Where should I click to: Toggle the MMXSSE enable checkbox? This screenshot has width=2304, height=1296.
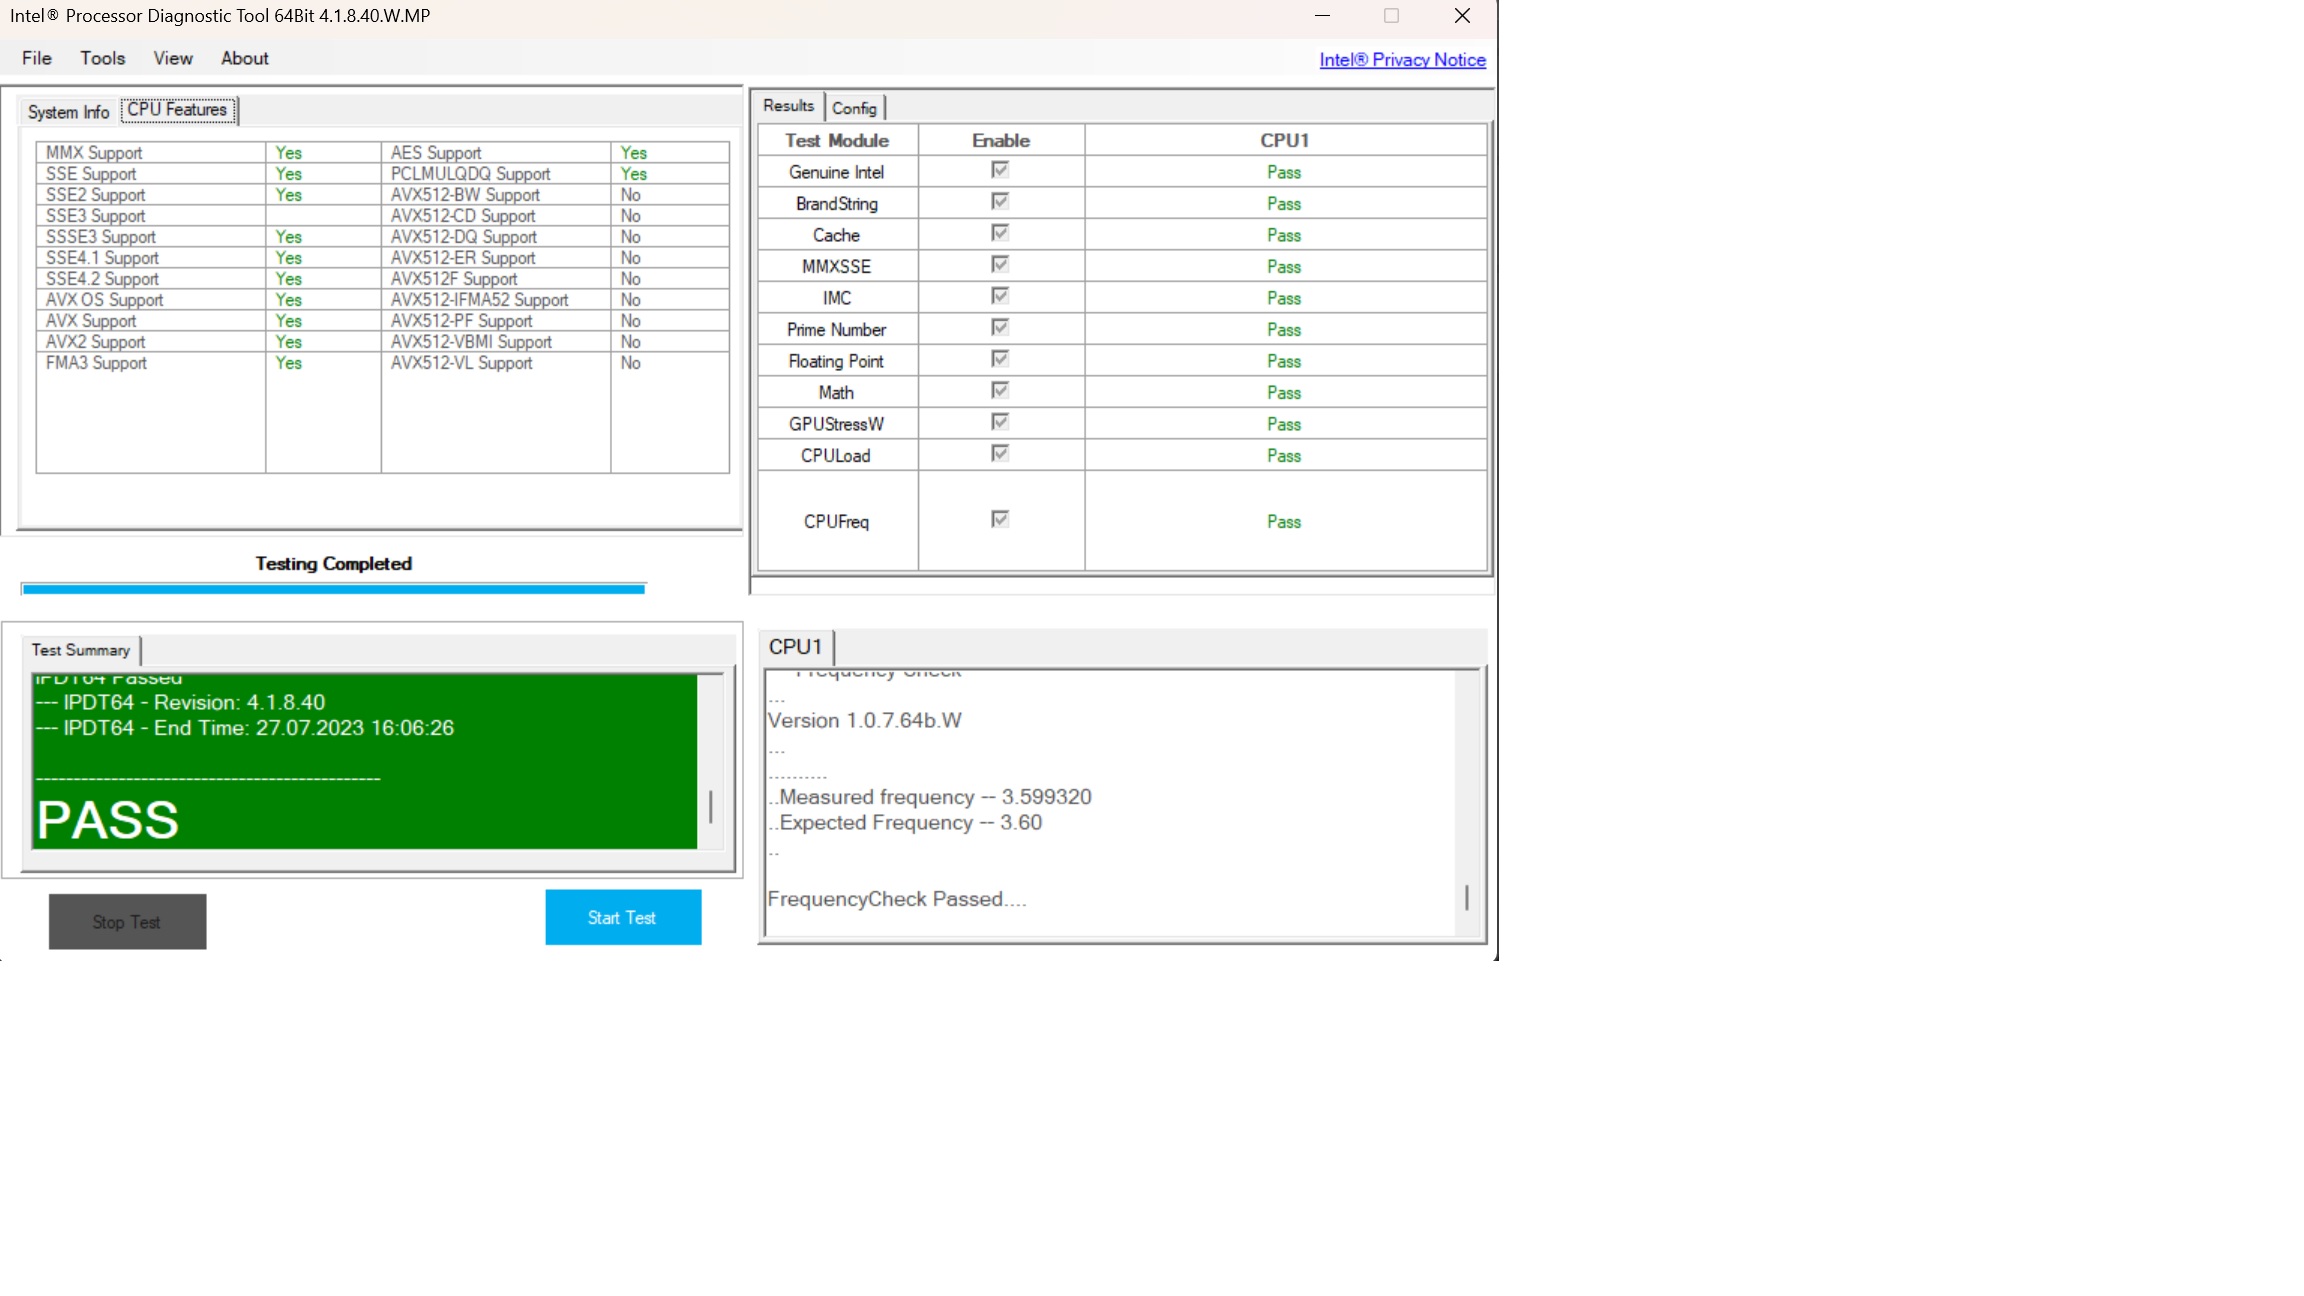point(999,265)
